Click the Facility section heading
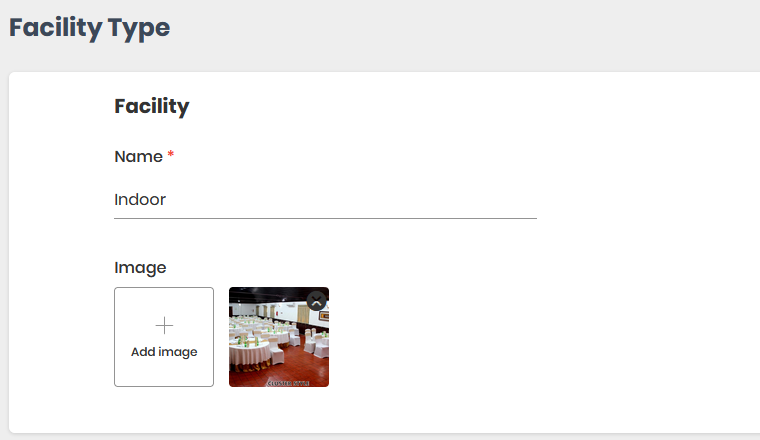760x440 pixels. tap(152, 106)
